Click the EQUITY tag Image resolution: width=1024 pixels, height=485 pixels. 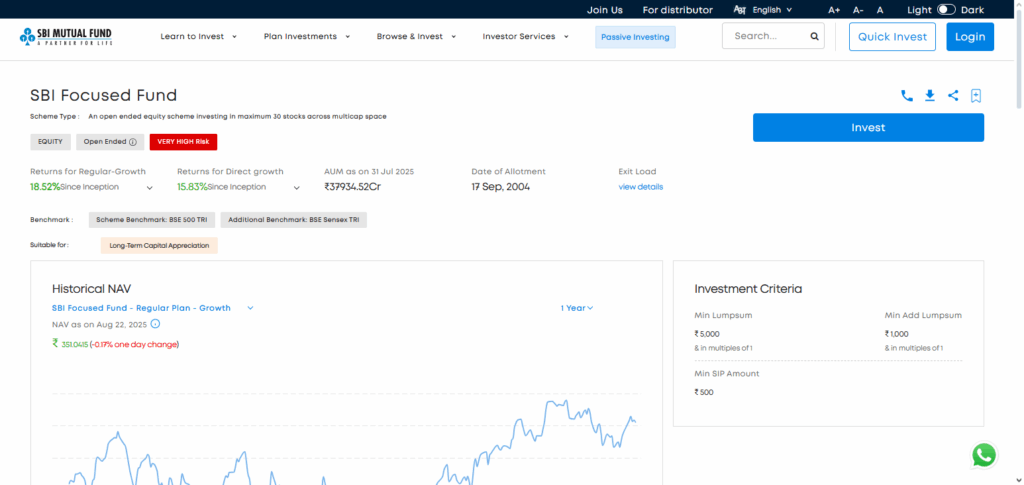pyautogui.click(x=50, y=142)
